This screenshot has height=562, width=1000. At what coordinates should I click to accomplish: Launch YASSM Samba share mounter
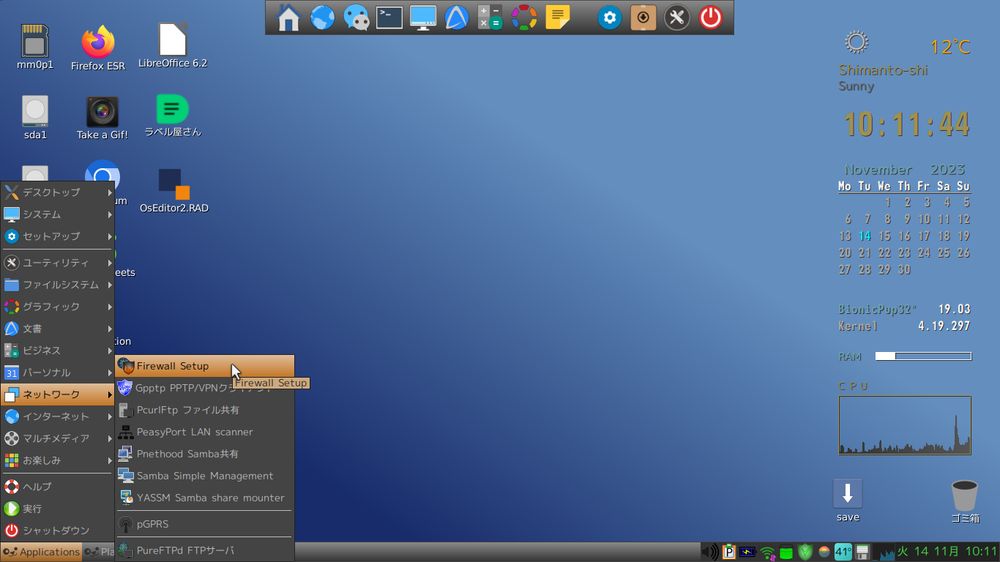tap(205, 498)
